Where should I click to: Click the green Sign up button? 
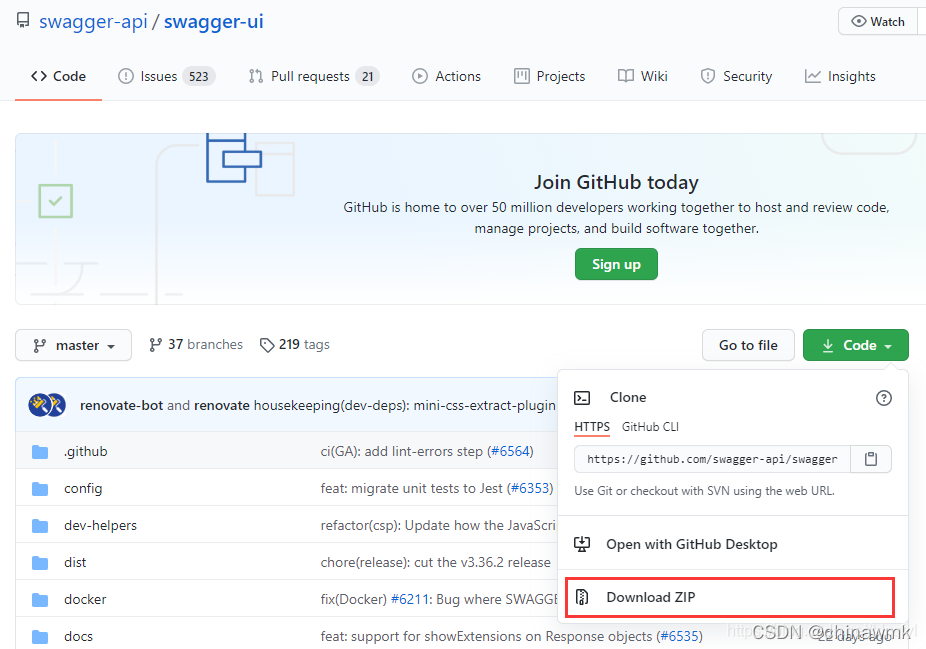616,264
